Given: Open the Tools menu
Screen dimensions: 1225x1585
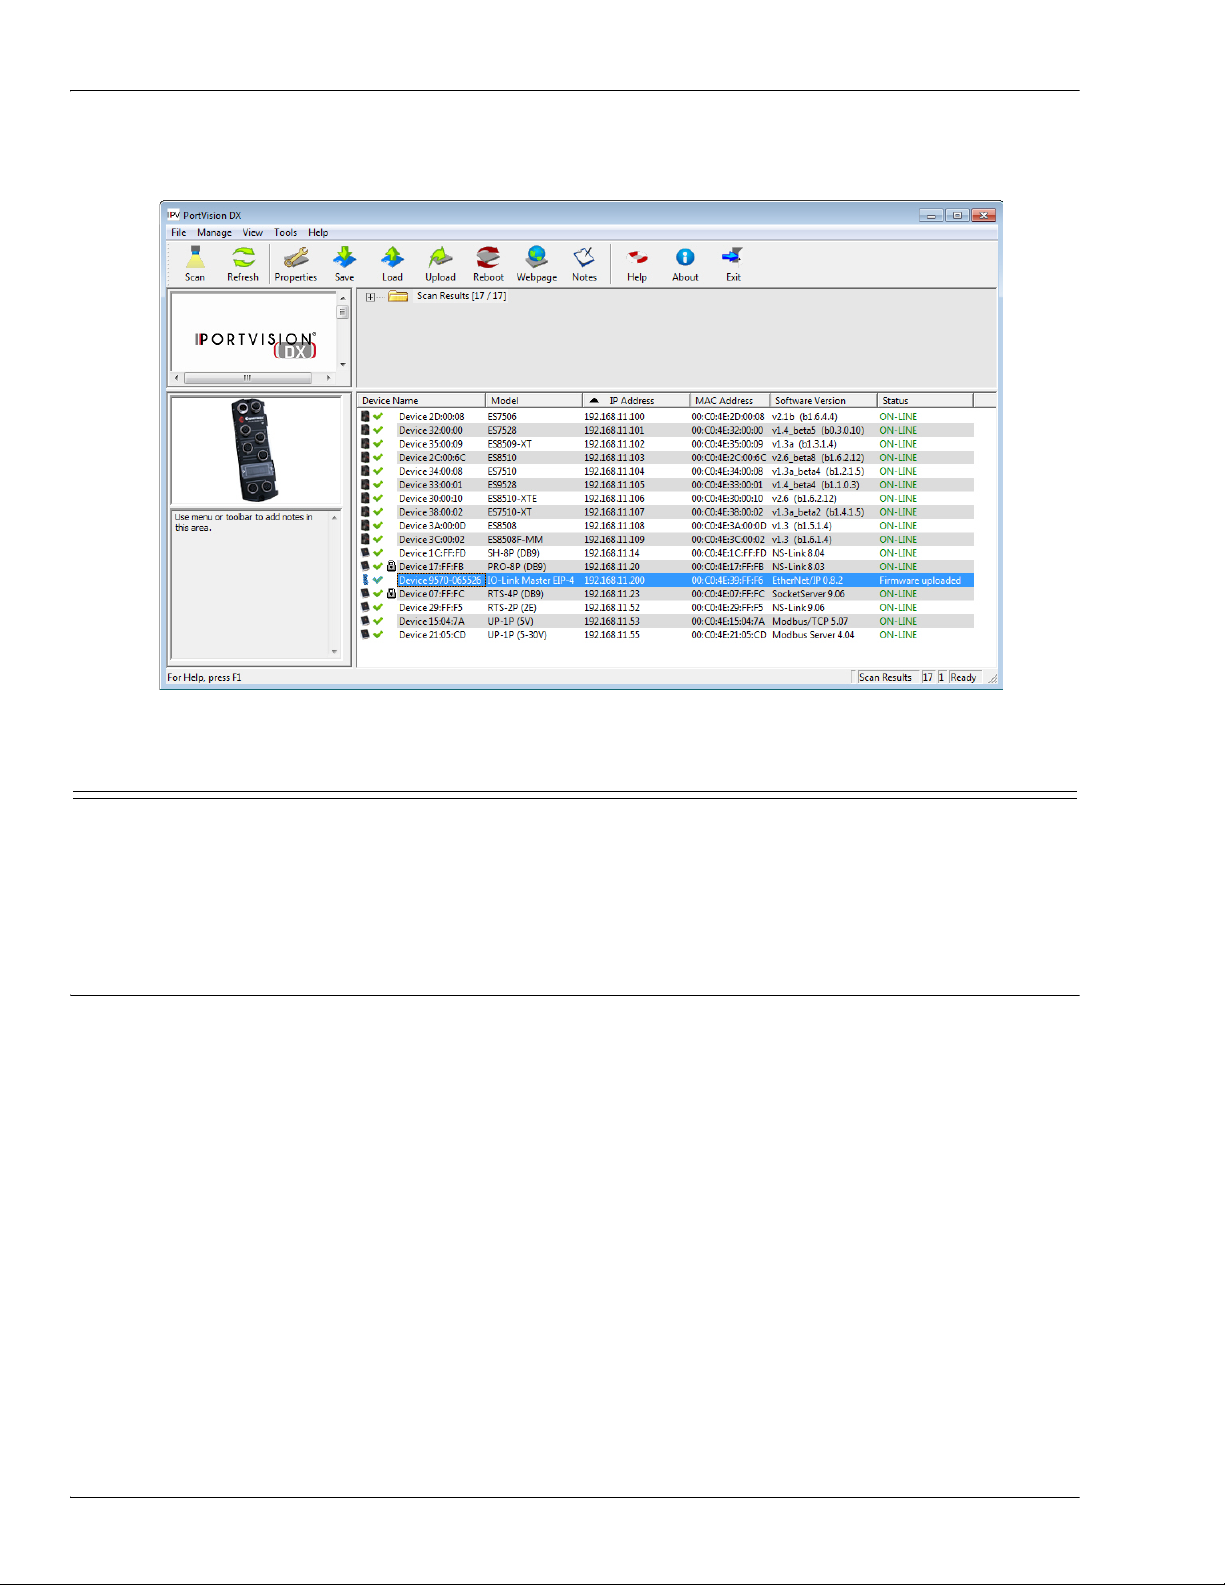Looking at the screenshot, I should (286, 232).
